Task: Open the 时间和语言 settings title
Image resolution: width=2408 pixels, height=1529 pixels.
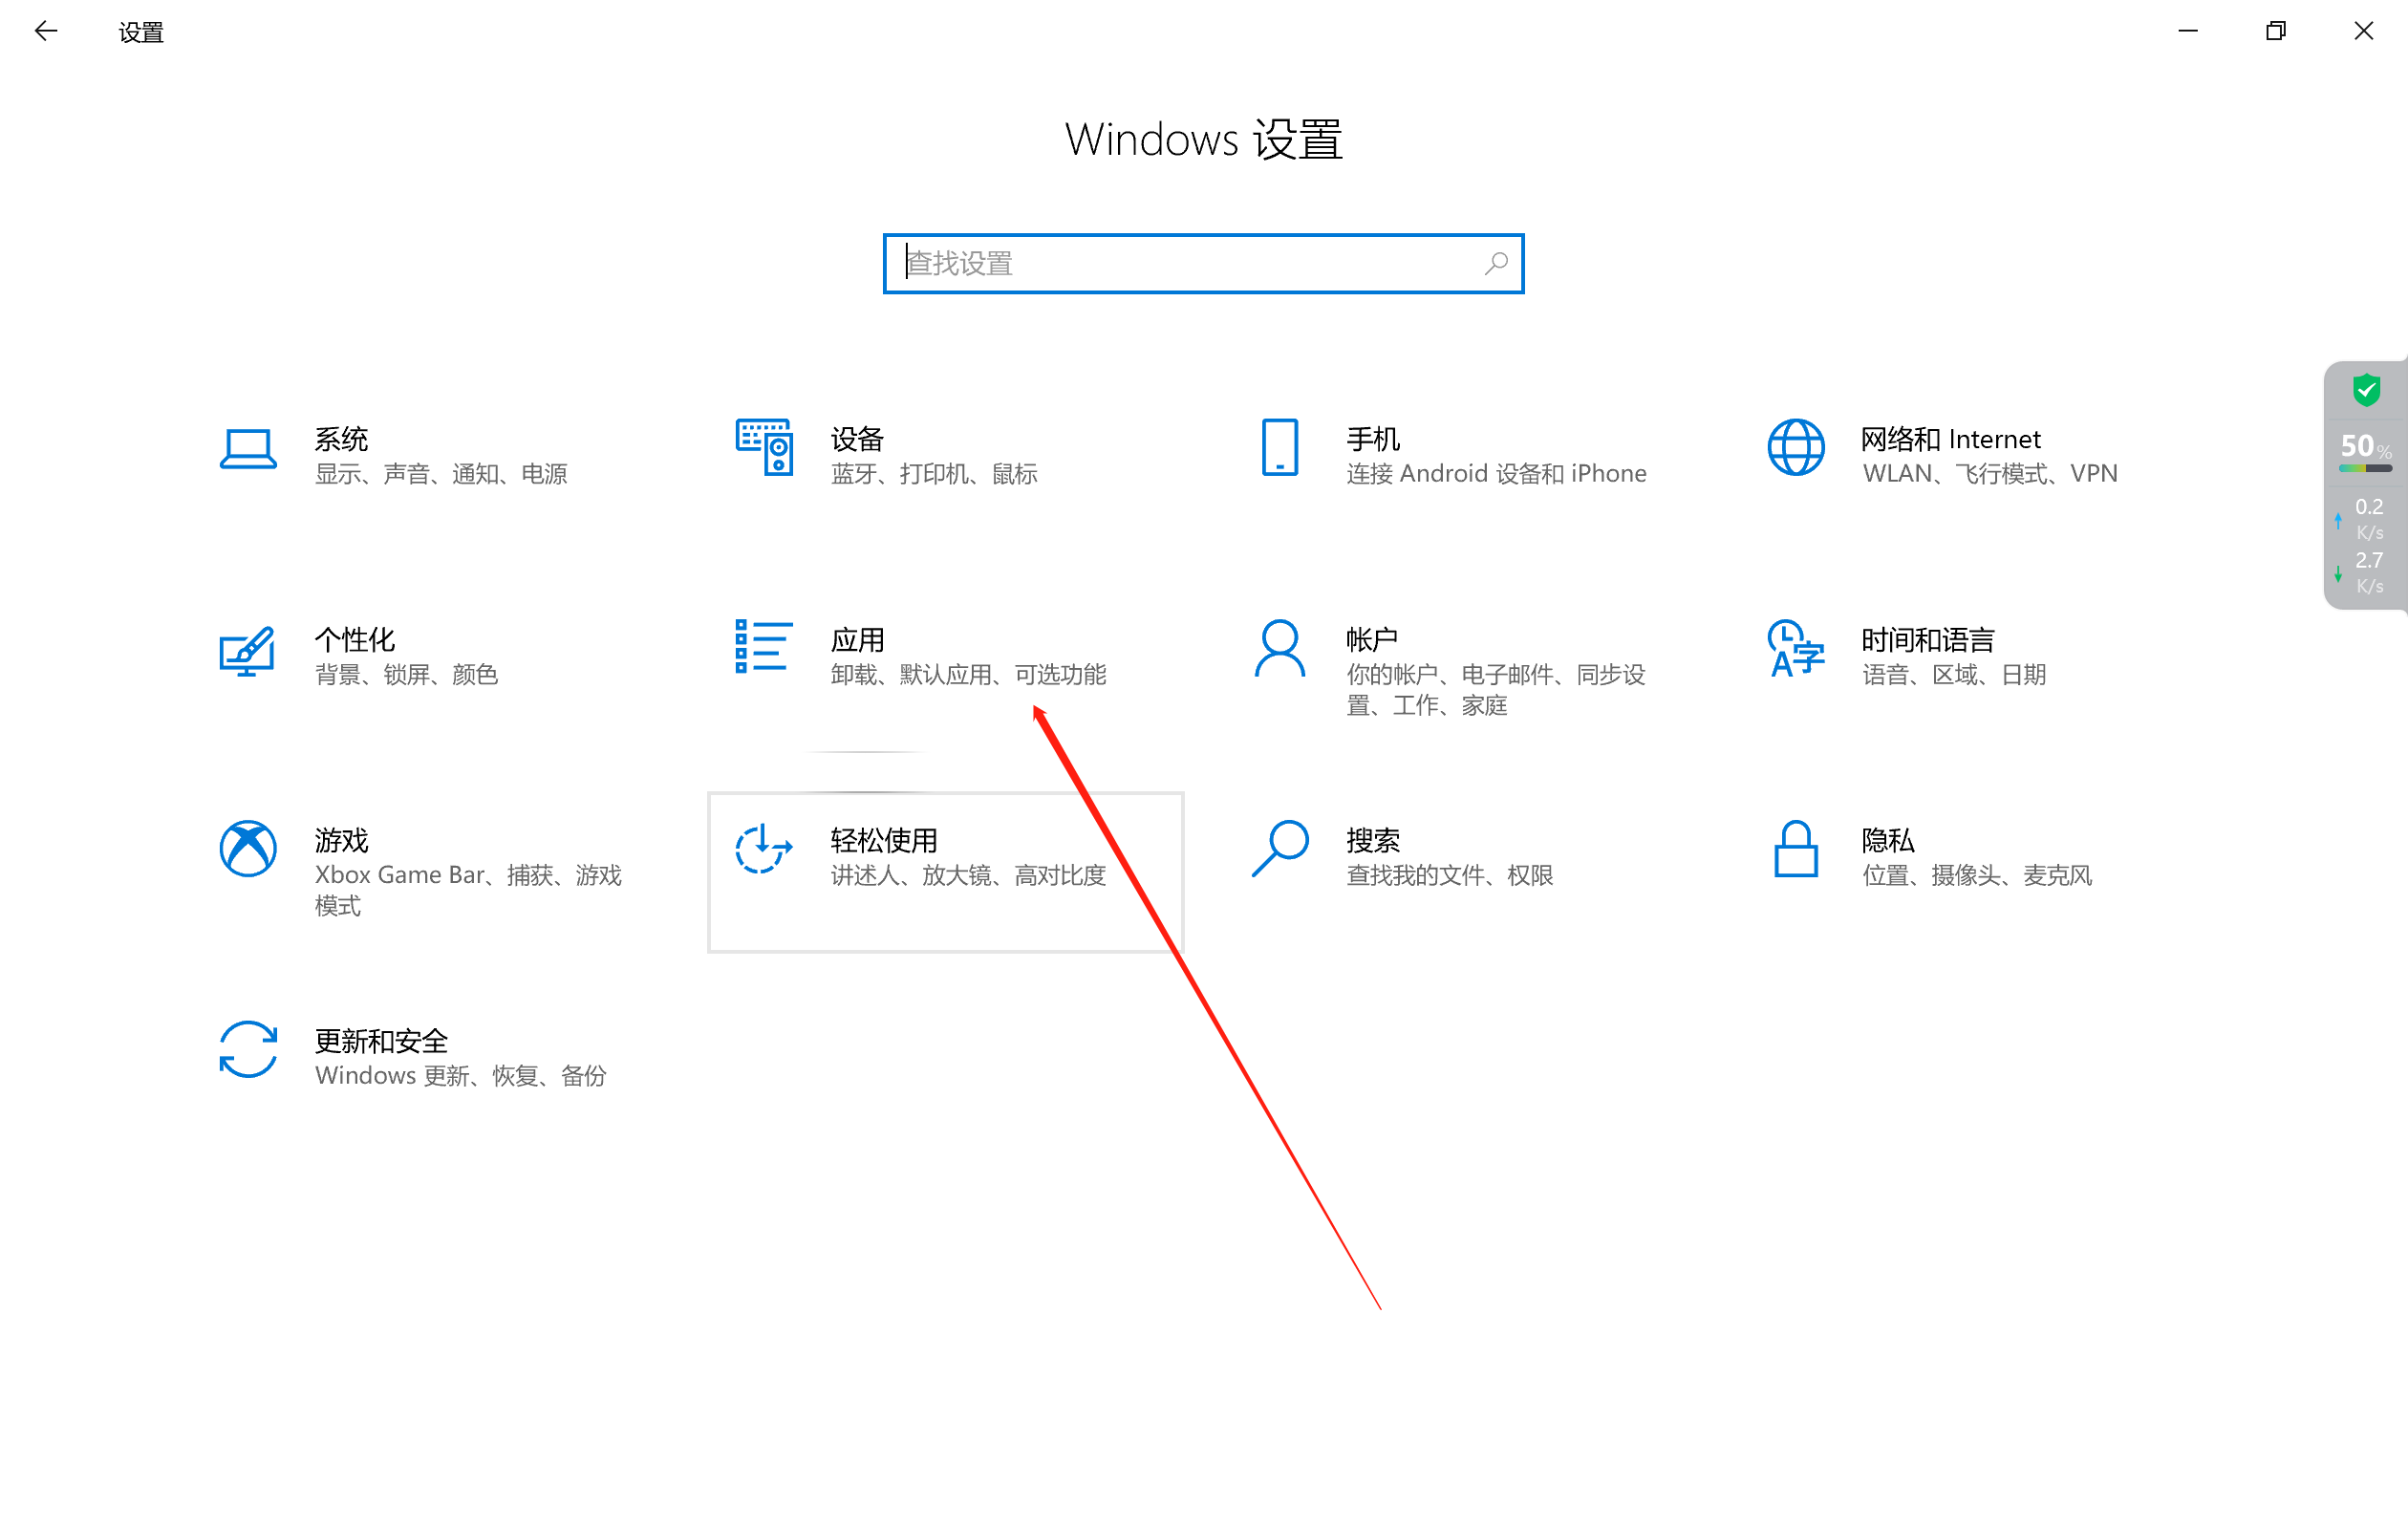Action: click(1928, 640)
